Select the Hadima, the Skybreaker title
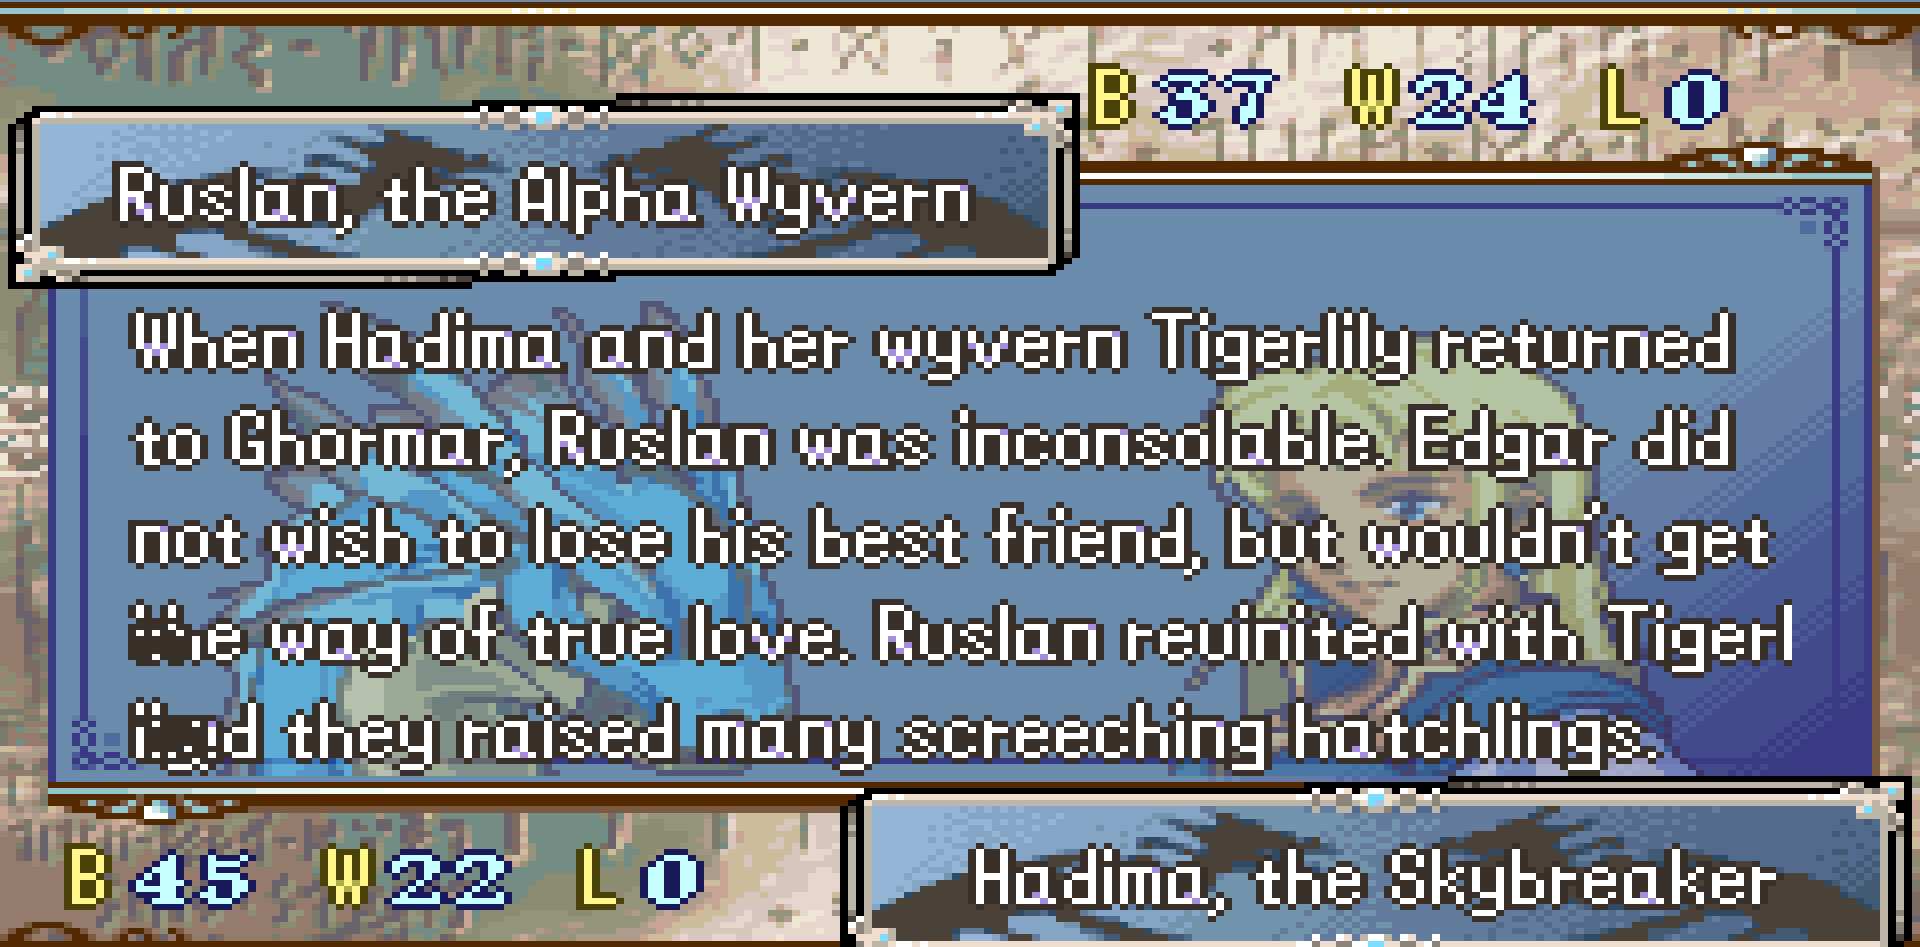This screenshot has height=947, width=1920. [1374, 880]
